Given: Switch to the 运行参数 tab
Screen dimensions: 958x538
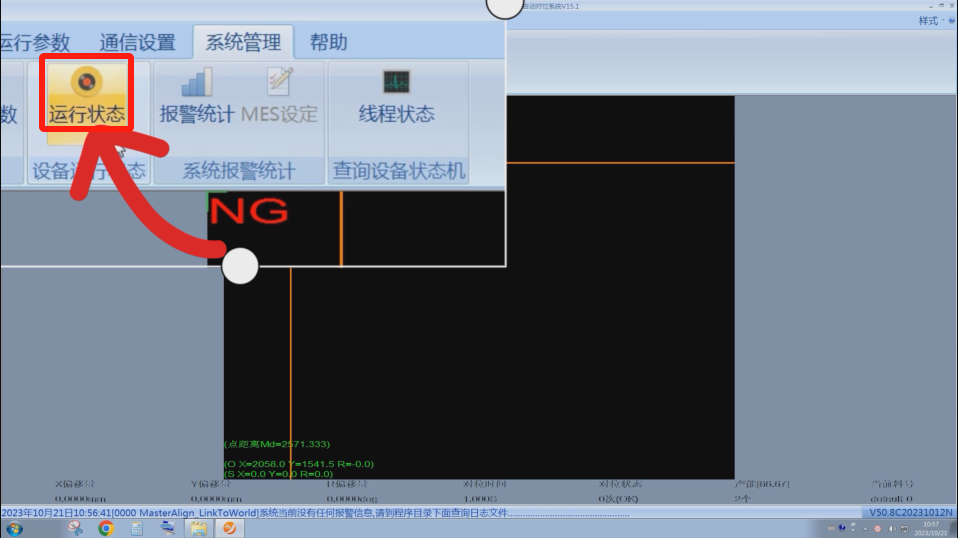Looking at the screenshot, I should click(35, 42).
